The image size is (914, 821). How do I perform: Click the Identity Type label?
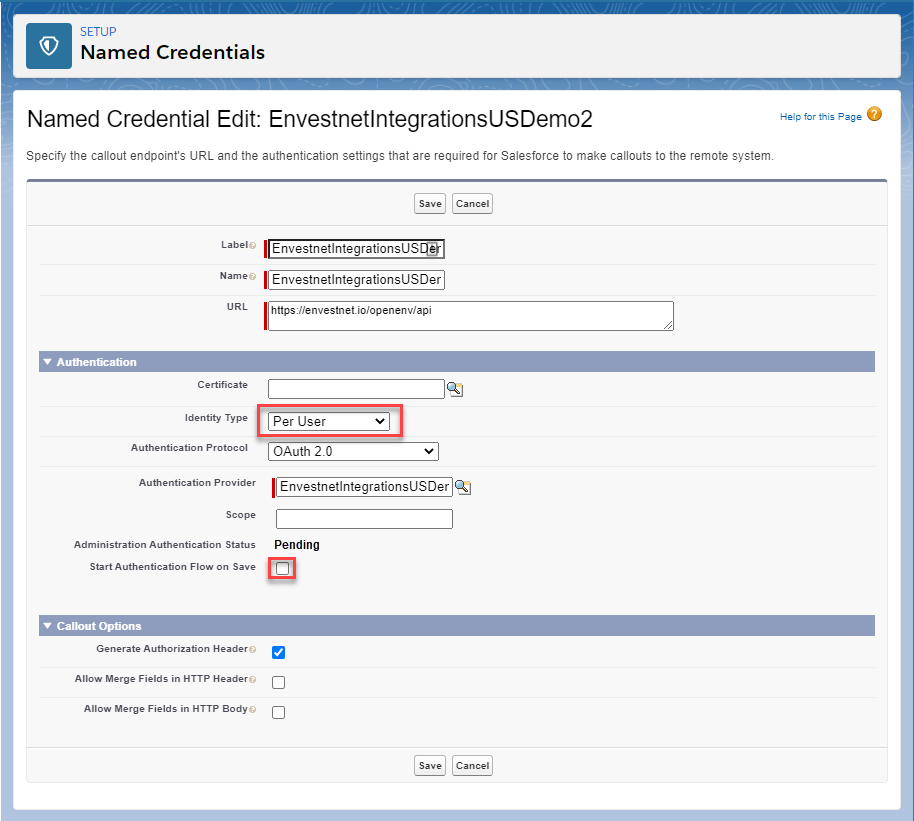[216, 418]
